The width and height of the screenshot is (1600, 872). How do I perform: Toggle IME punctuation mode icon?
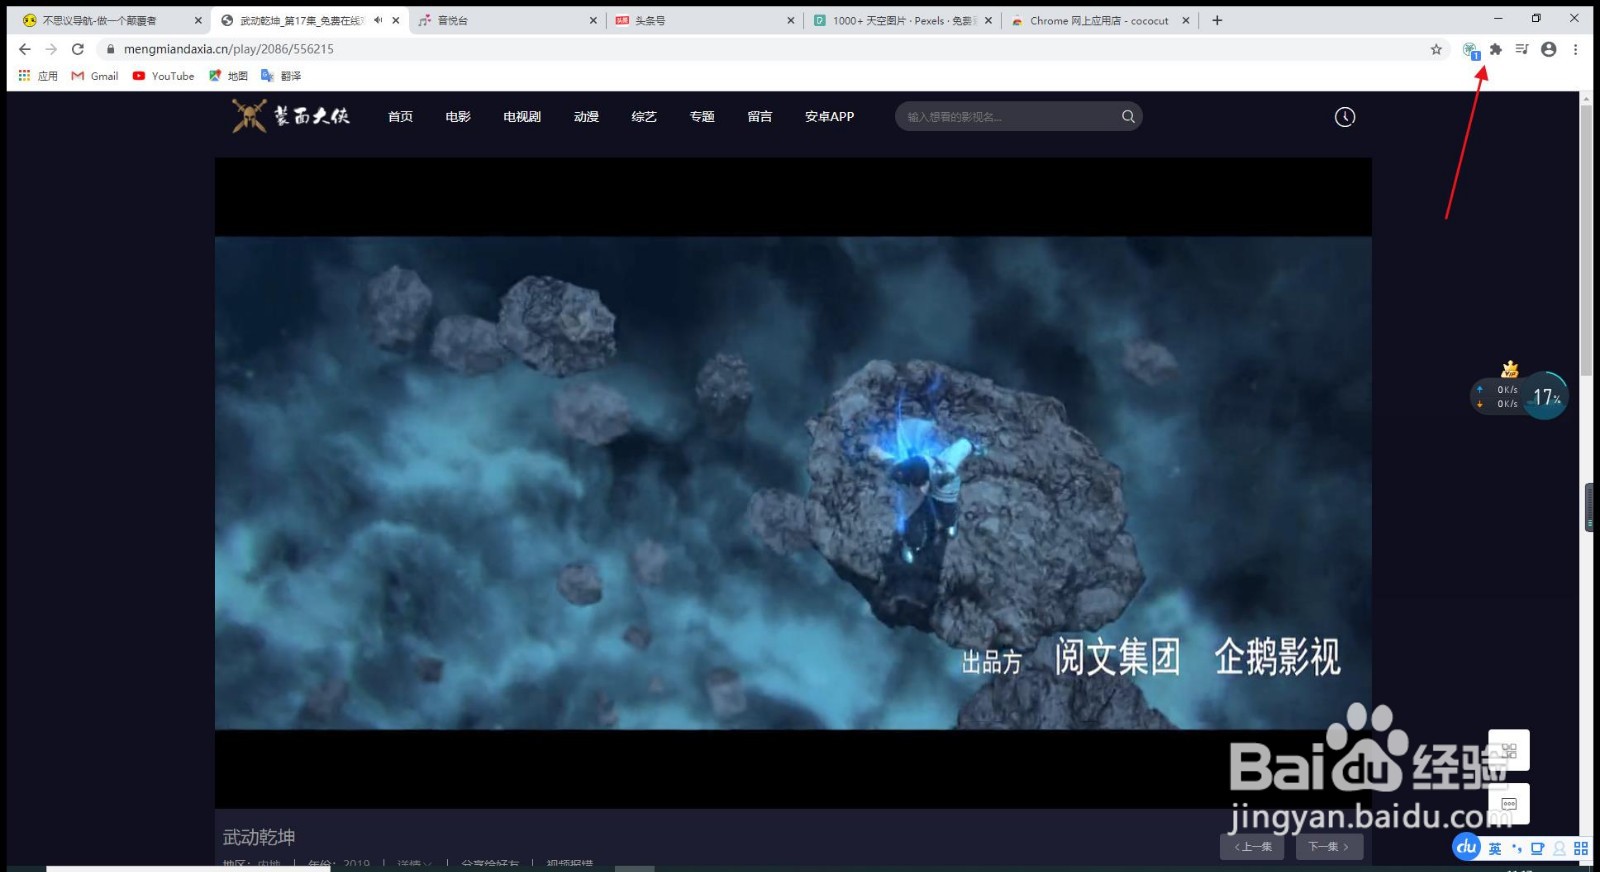pyautogui.click(x=1517, y=849)
